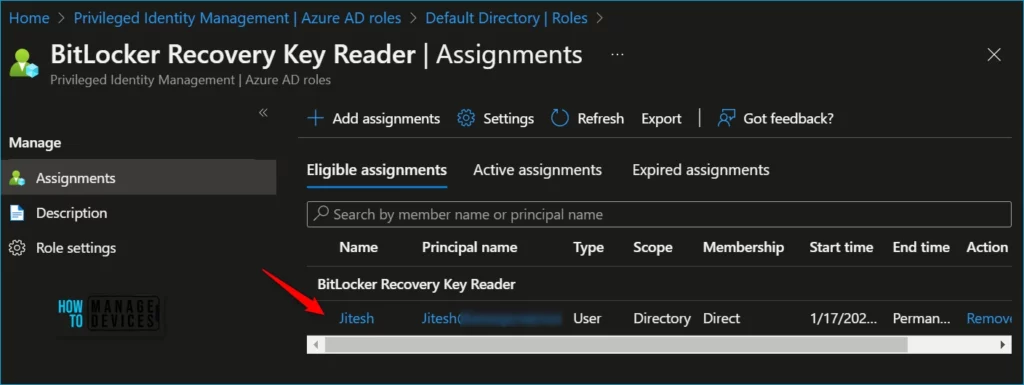Image resolution: width=1024 pixels, height=385 pixels.
Task: Sort by Principal name column header
Action: [470, 247]
